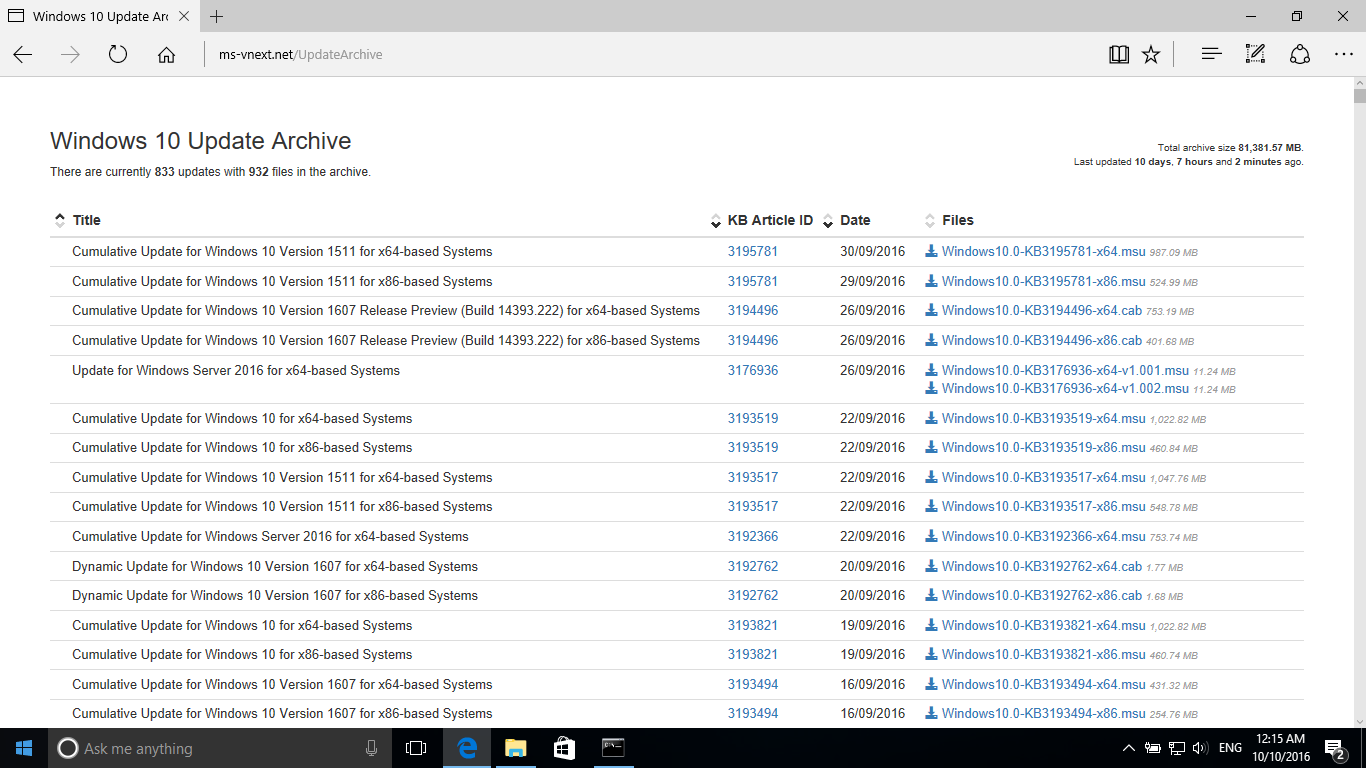Download Windows10.0-KB3193494-x86.msu
The height and width of the screenshot is (768, 1366).
pyautogui.click(x=1043, y=714)
